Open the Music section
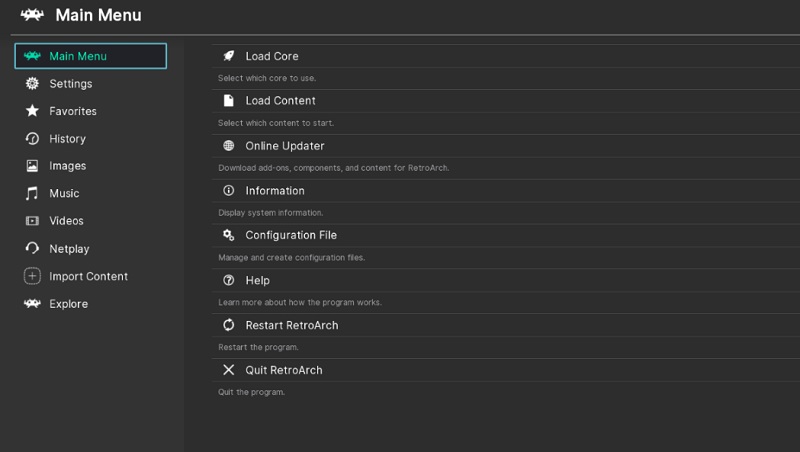The width and height of the screenshot is (800, 452). tap(64, 194)
